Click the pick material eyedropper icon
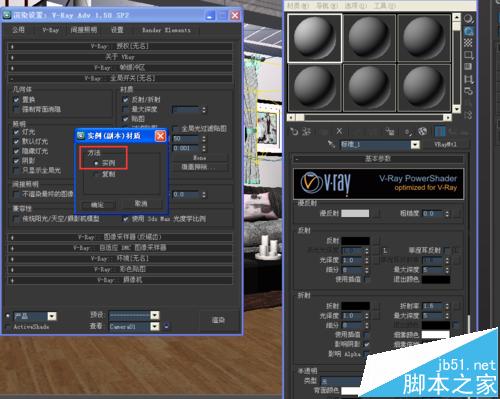Viewport: 500px width, 399px height. [331, 144]
